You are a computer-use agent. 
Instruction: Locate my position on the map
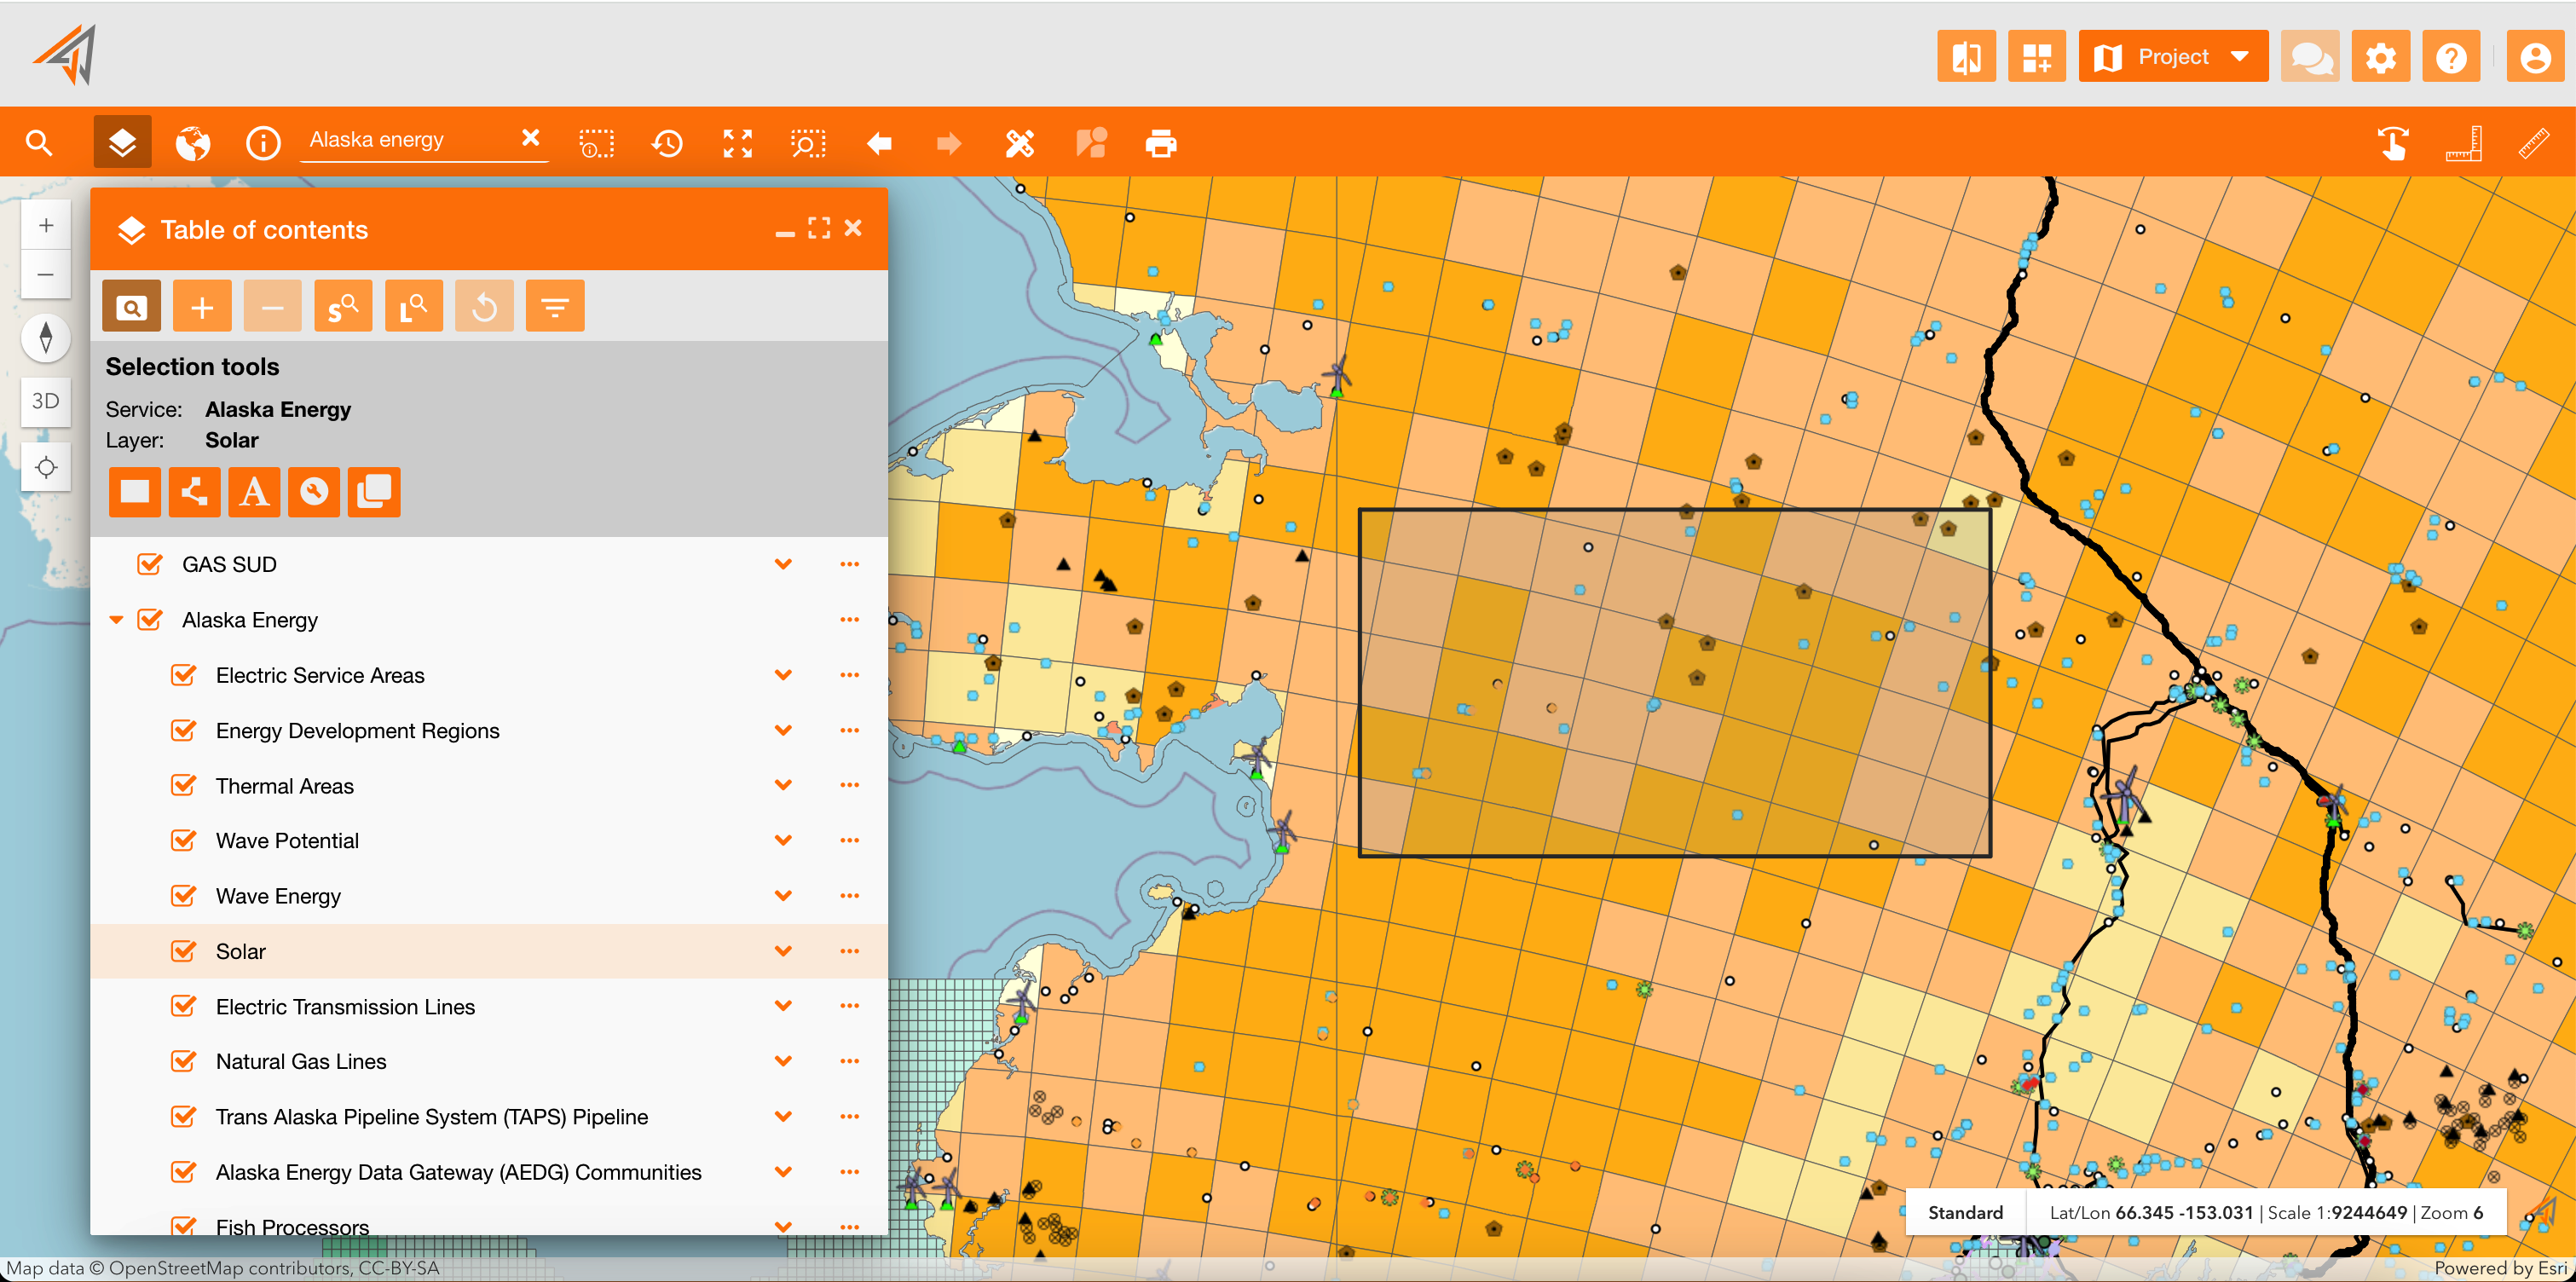[x=46, y=467]
